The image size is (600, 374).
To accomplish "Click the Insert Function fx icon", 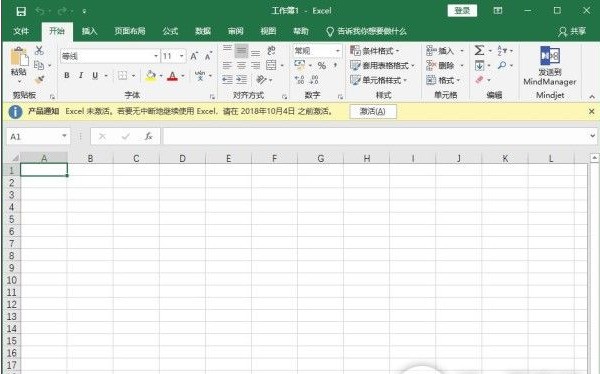I will (148, 136).
